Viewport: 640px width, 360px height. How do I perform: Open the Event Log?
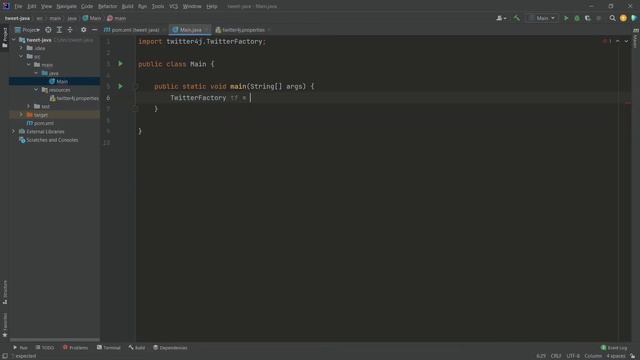[x=614, y=348]
